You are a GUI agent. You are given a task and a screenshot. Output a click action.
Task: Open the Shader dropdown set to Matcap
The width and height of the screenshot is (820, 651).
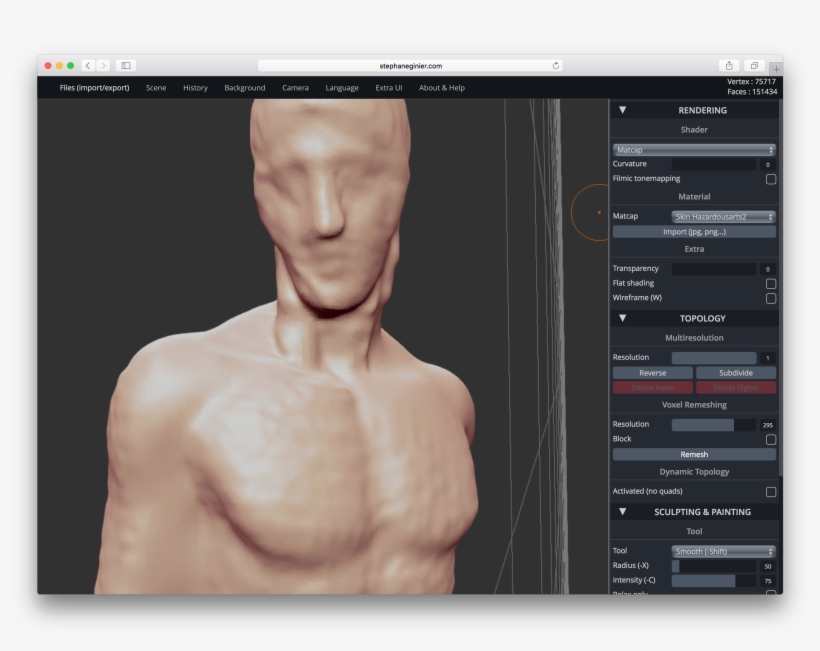(x=694, y=148)
